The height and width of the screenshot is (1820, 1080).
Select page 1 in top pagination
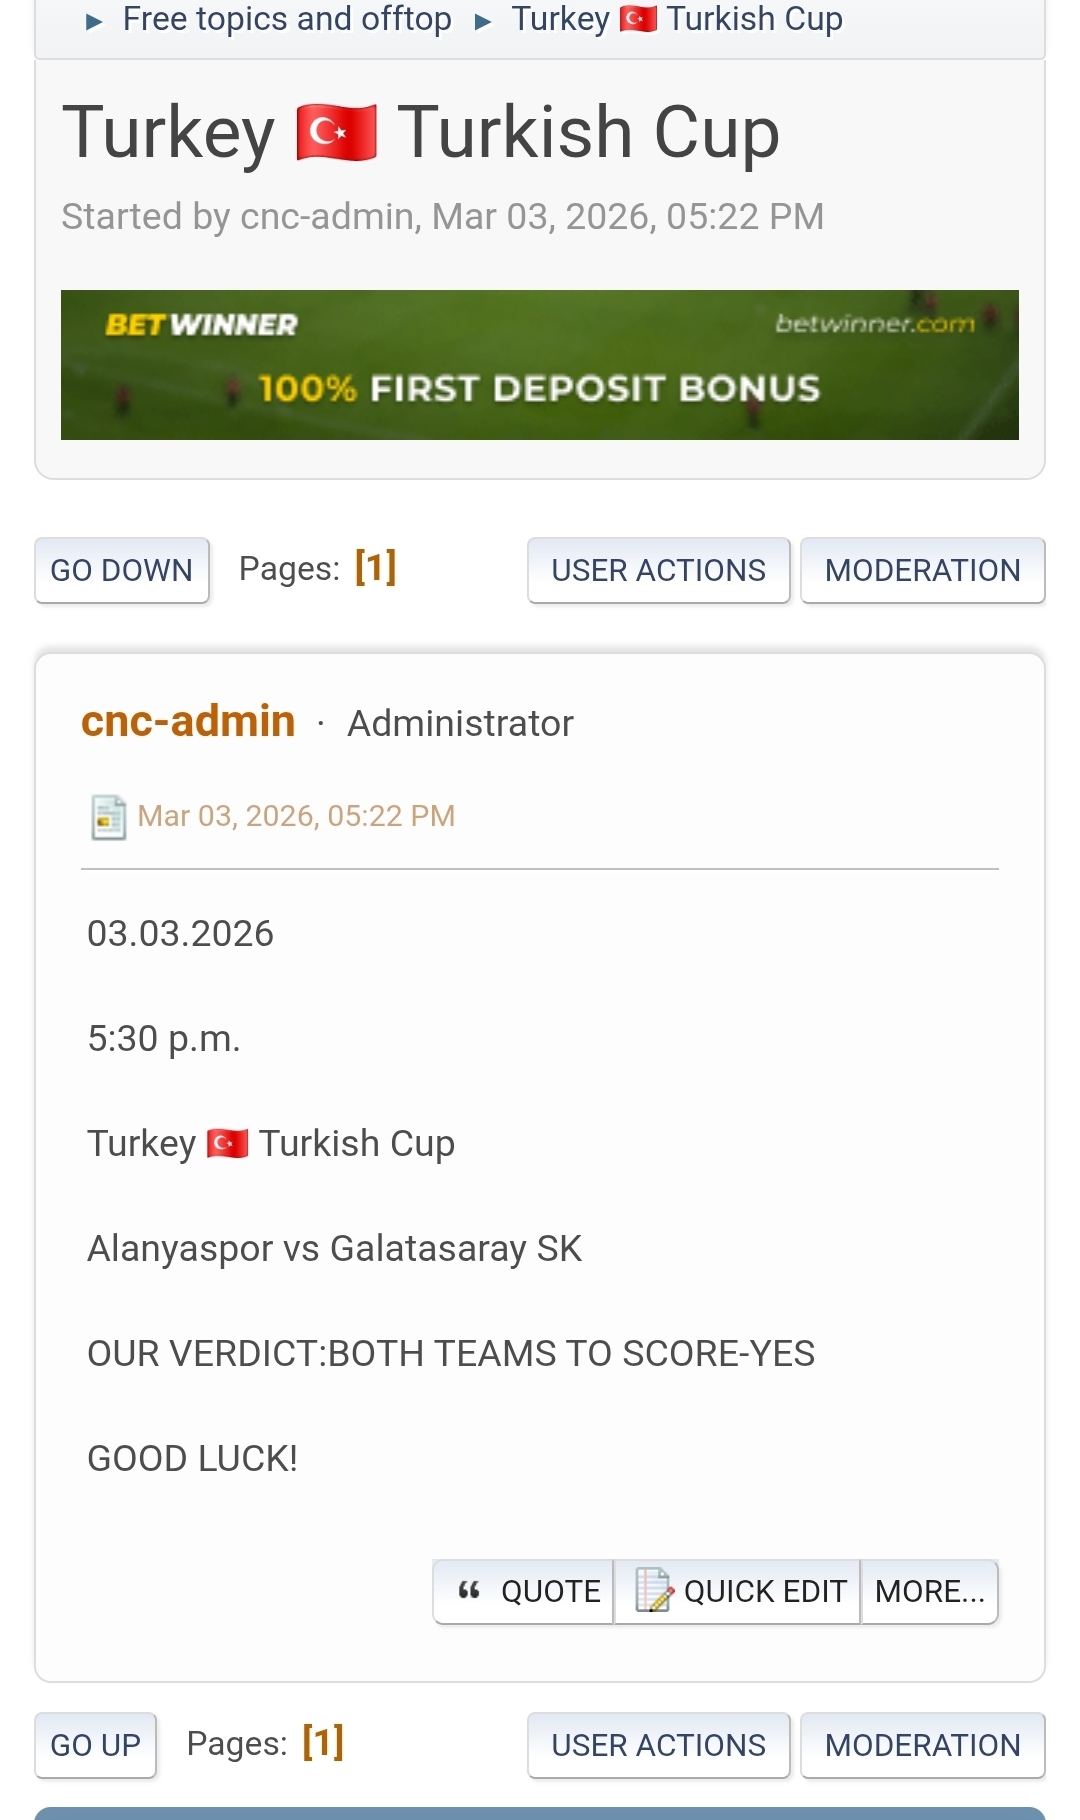coord(375,567)
